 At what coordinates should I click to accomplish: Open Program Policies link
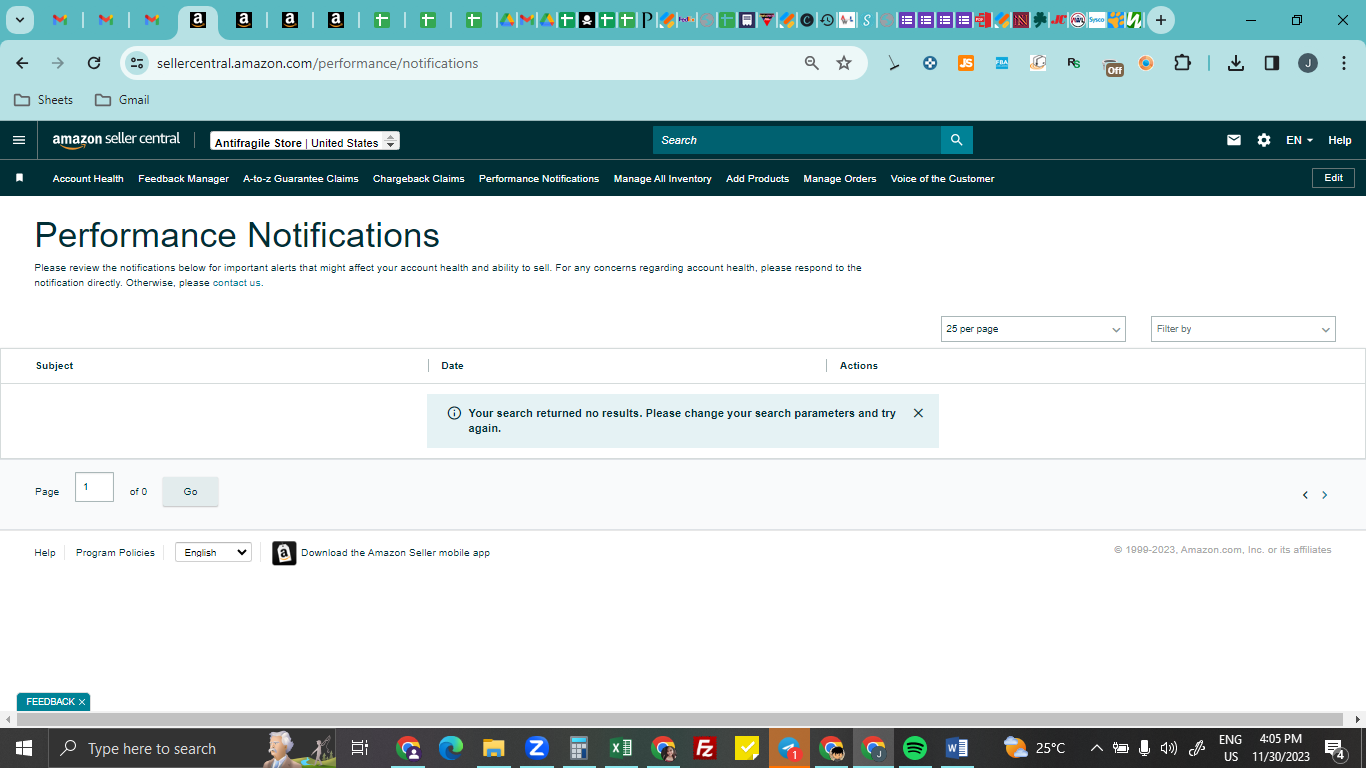coord(115,553)
